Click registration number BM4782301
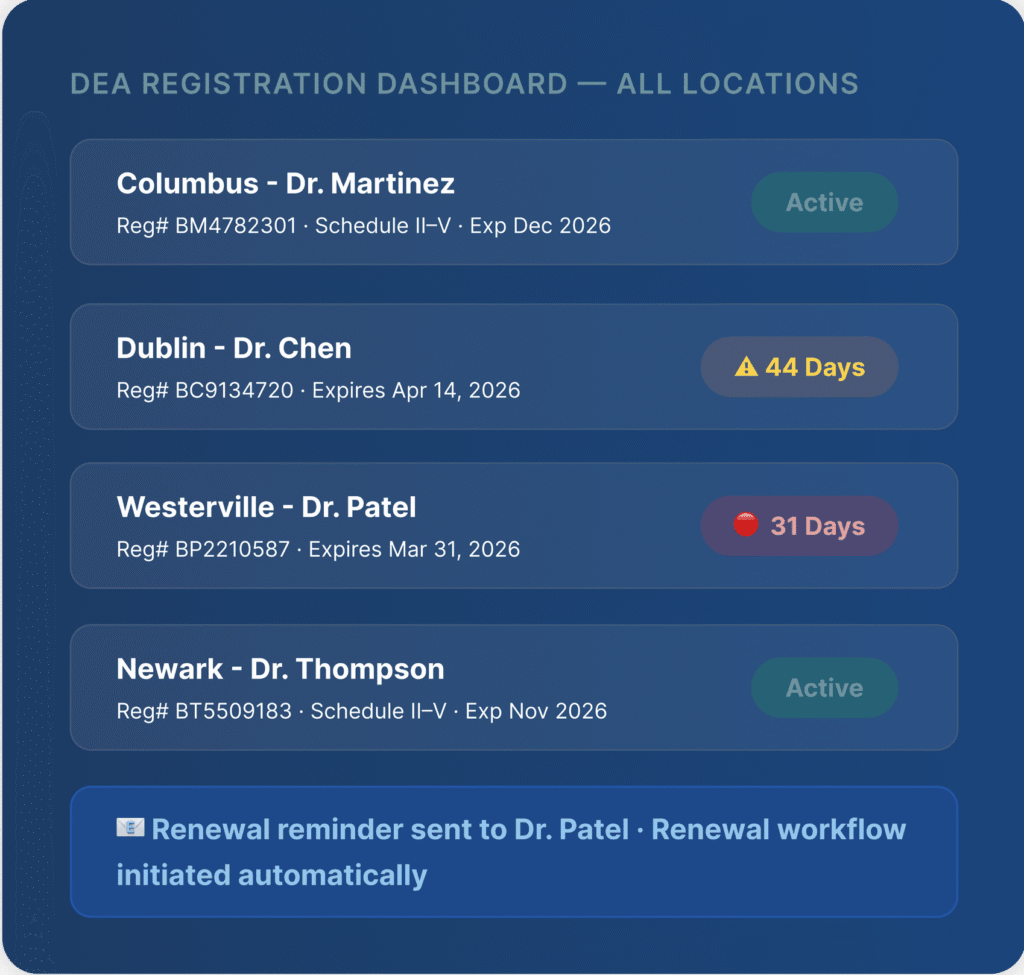 click(236, 226)
